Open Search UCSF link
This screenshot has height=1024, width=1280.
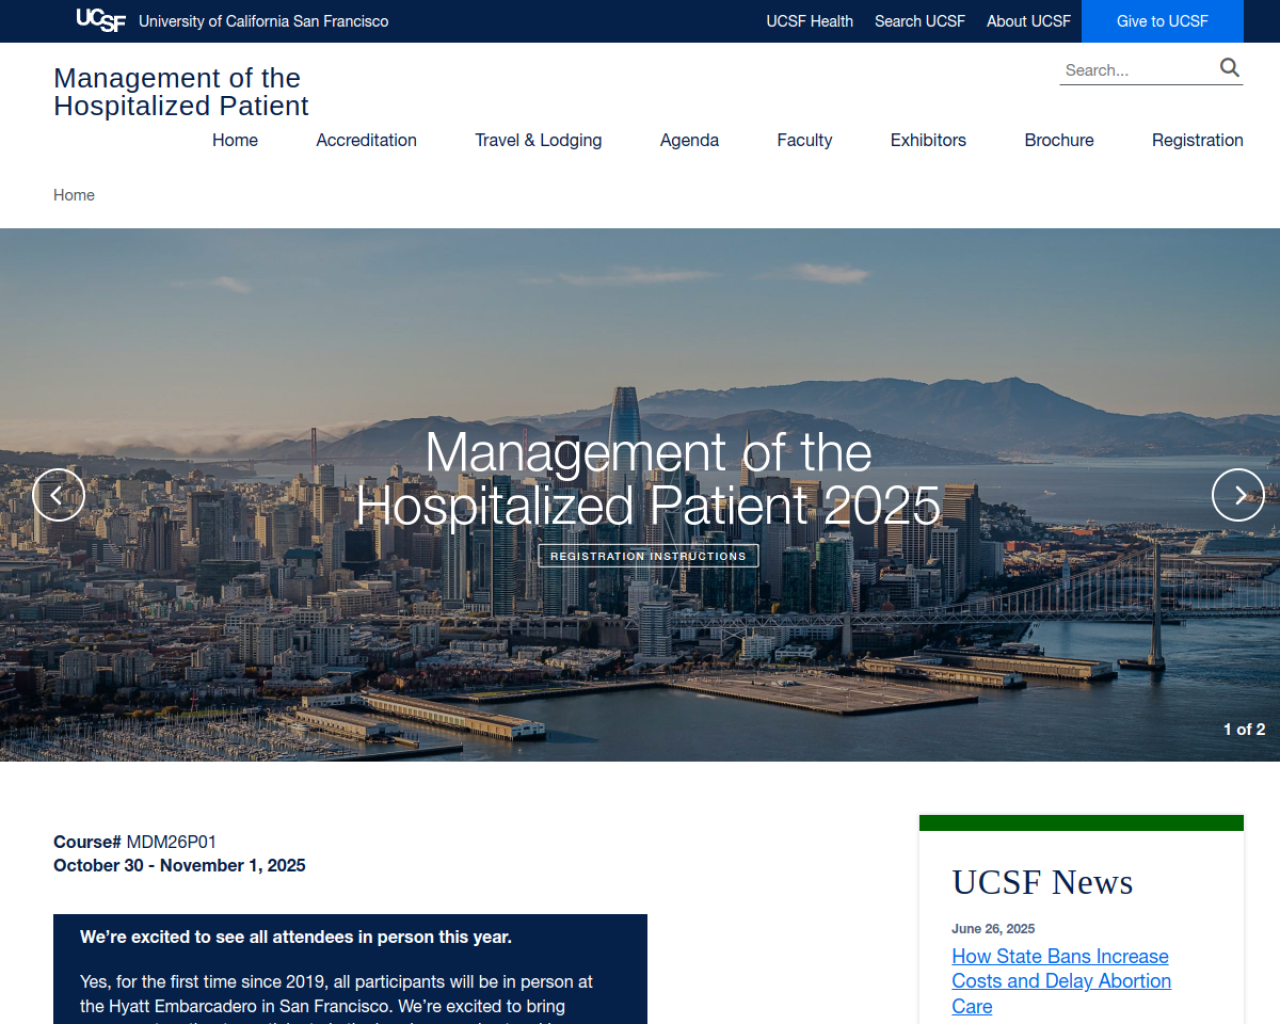[919, 21]
